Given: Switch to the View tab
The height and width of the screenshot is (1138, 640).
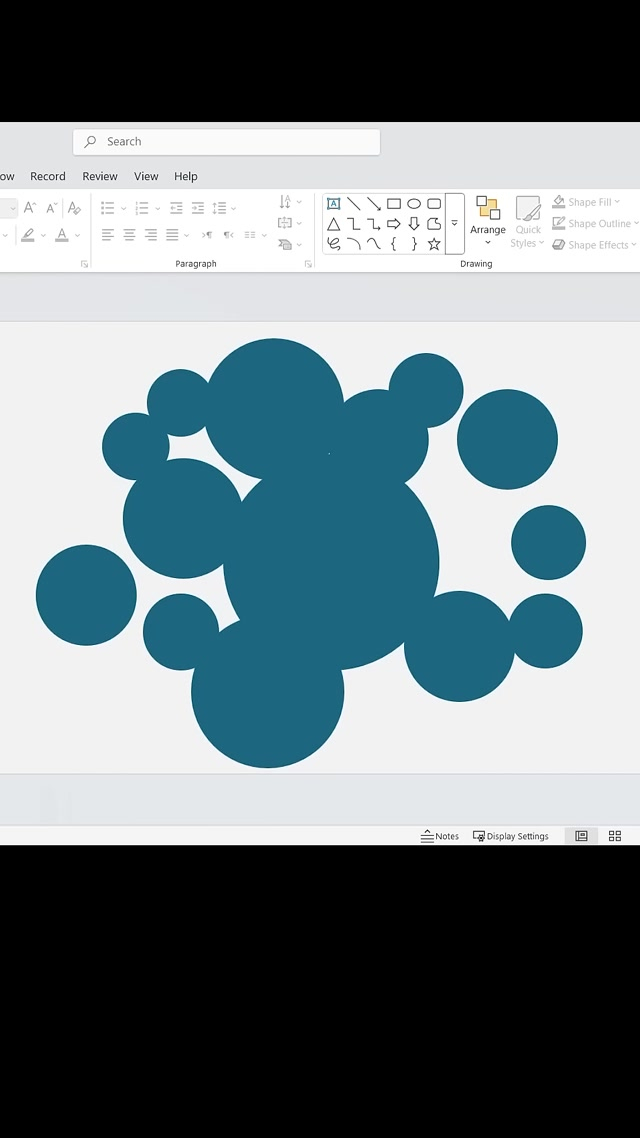Looking at the screenshot, I should [146, 176].
